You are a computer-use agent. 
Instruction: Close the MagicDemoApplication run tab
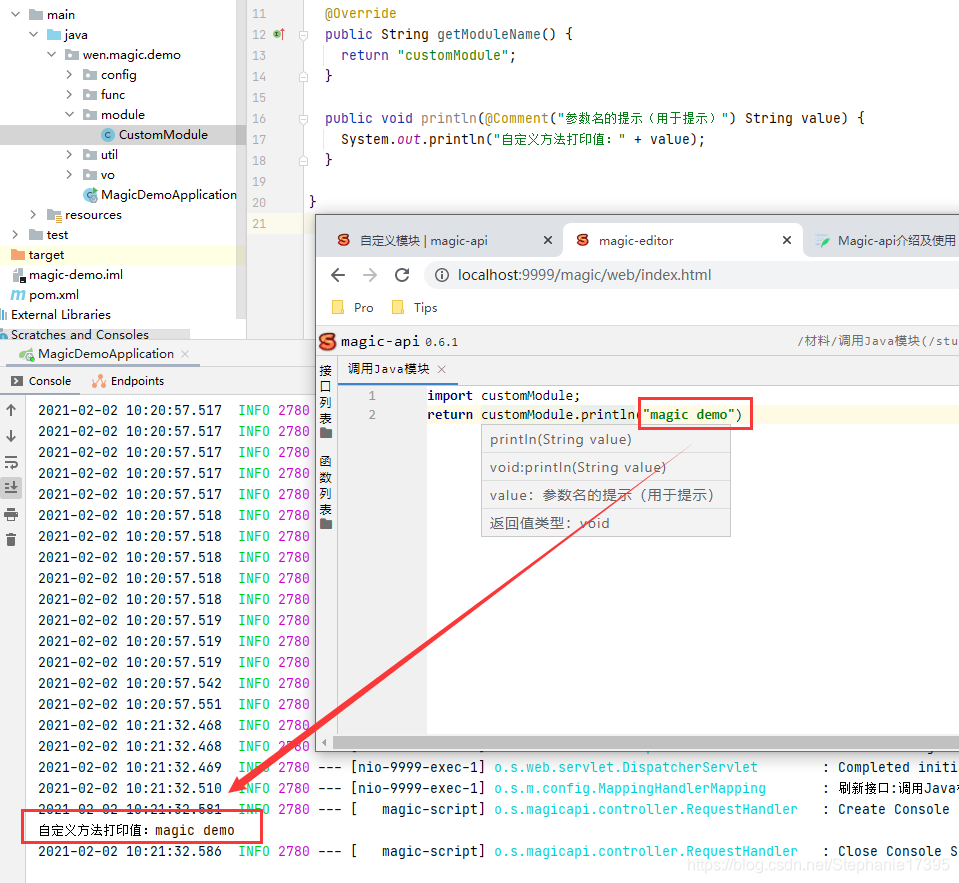tap(185, 354)
